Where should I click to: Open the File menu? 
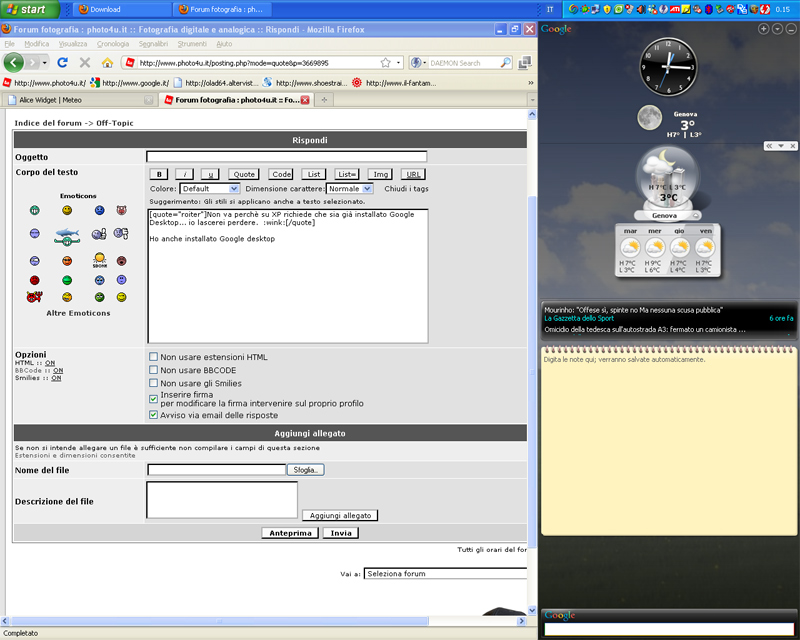point(10,44)
